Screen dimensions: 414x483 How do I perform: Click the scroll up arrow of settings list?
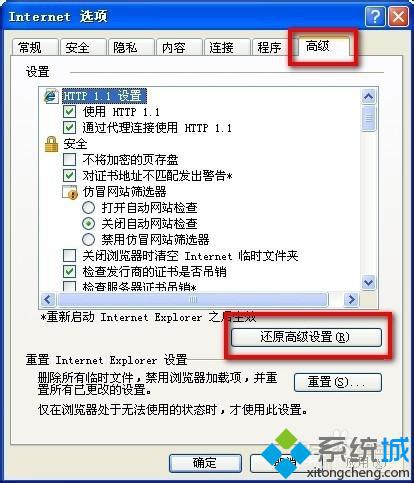369,97
